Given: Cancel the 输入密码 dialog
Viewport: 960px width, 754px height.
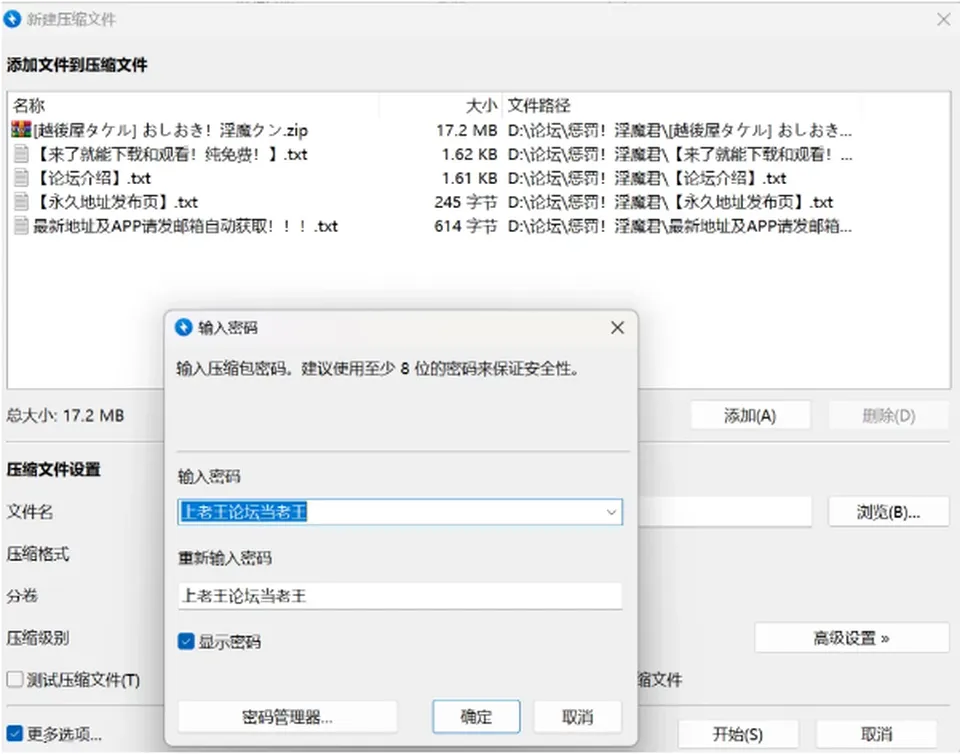Looking at the screenshot, I should click(578, 717).
